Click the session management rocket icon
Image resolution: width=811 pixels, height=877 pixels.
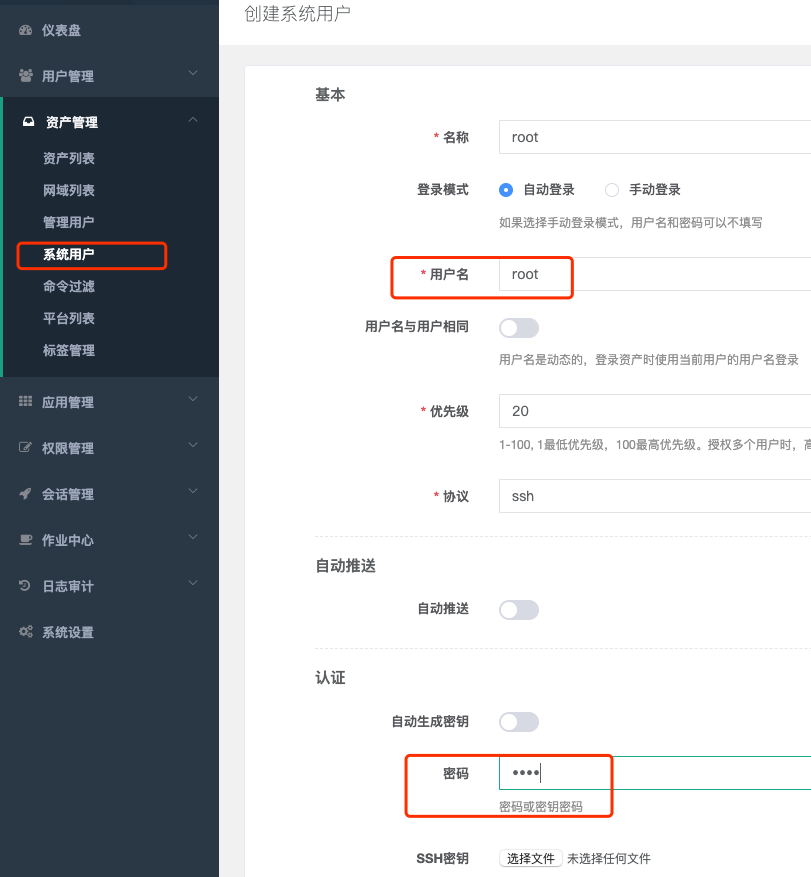[25, 493]
